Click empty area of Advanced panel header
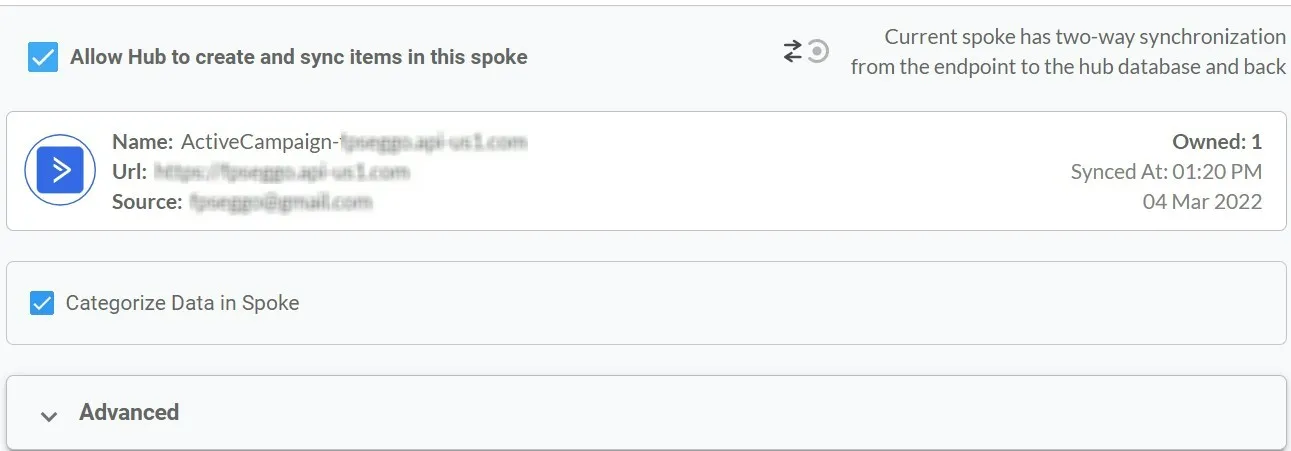This screenshot has width=1291, height=451. click(x=730, y=412)
